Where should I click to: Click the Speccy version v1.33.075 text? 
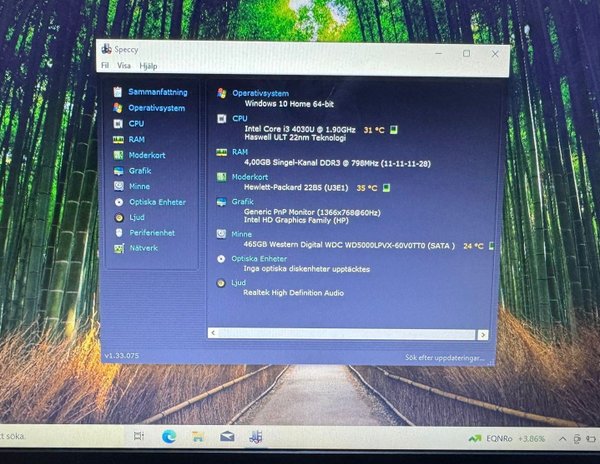tap(121, 355)
